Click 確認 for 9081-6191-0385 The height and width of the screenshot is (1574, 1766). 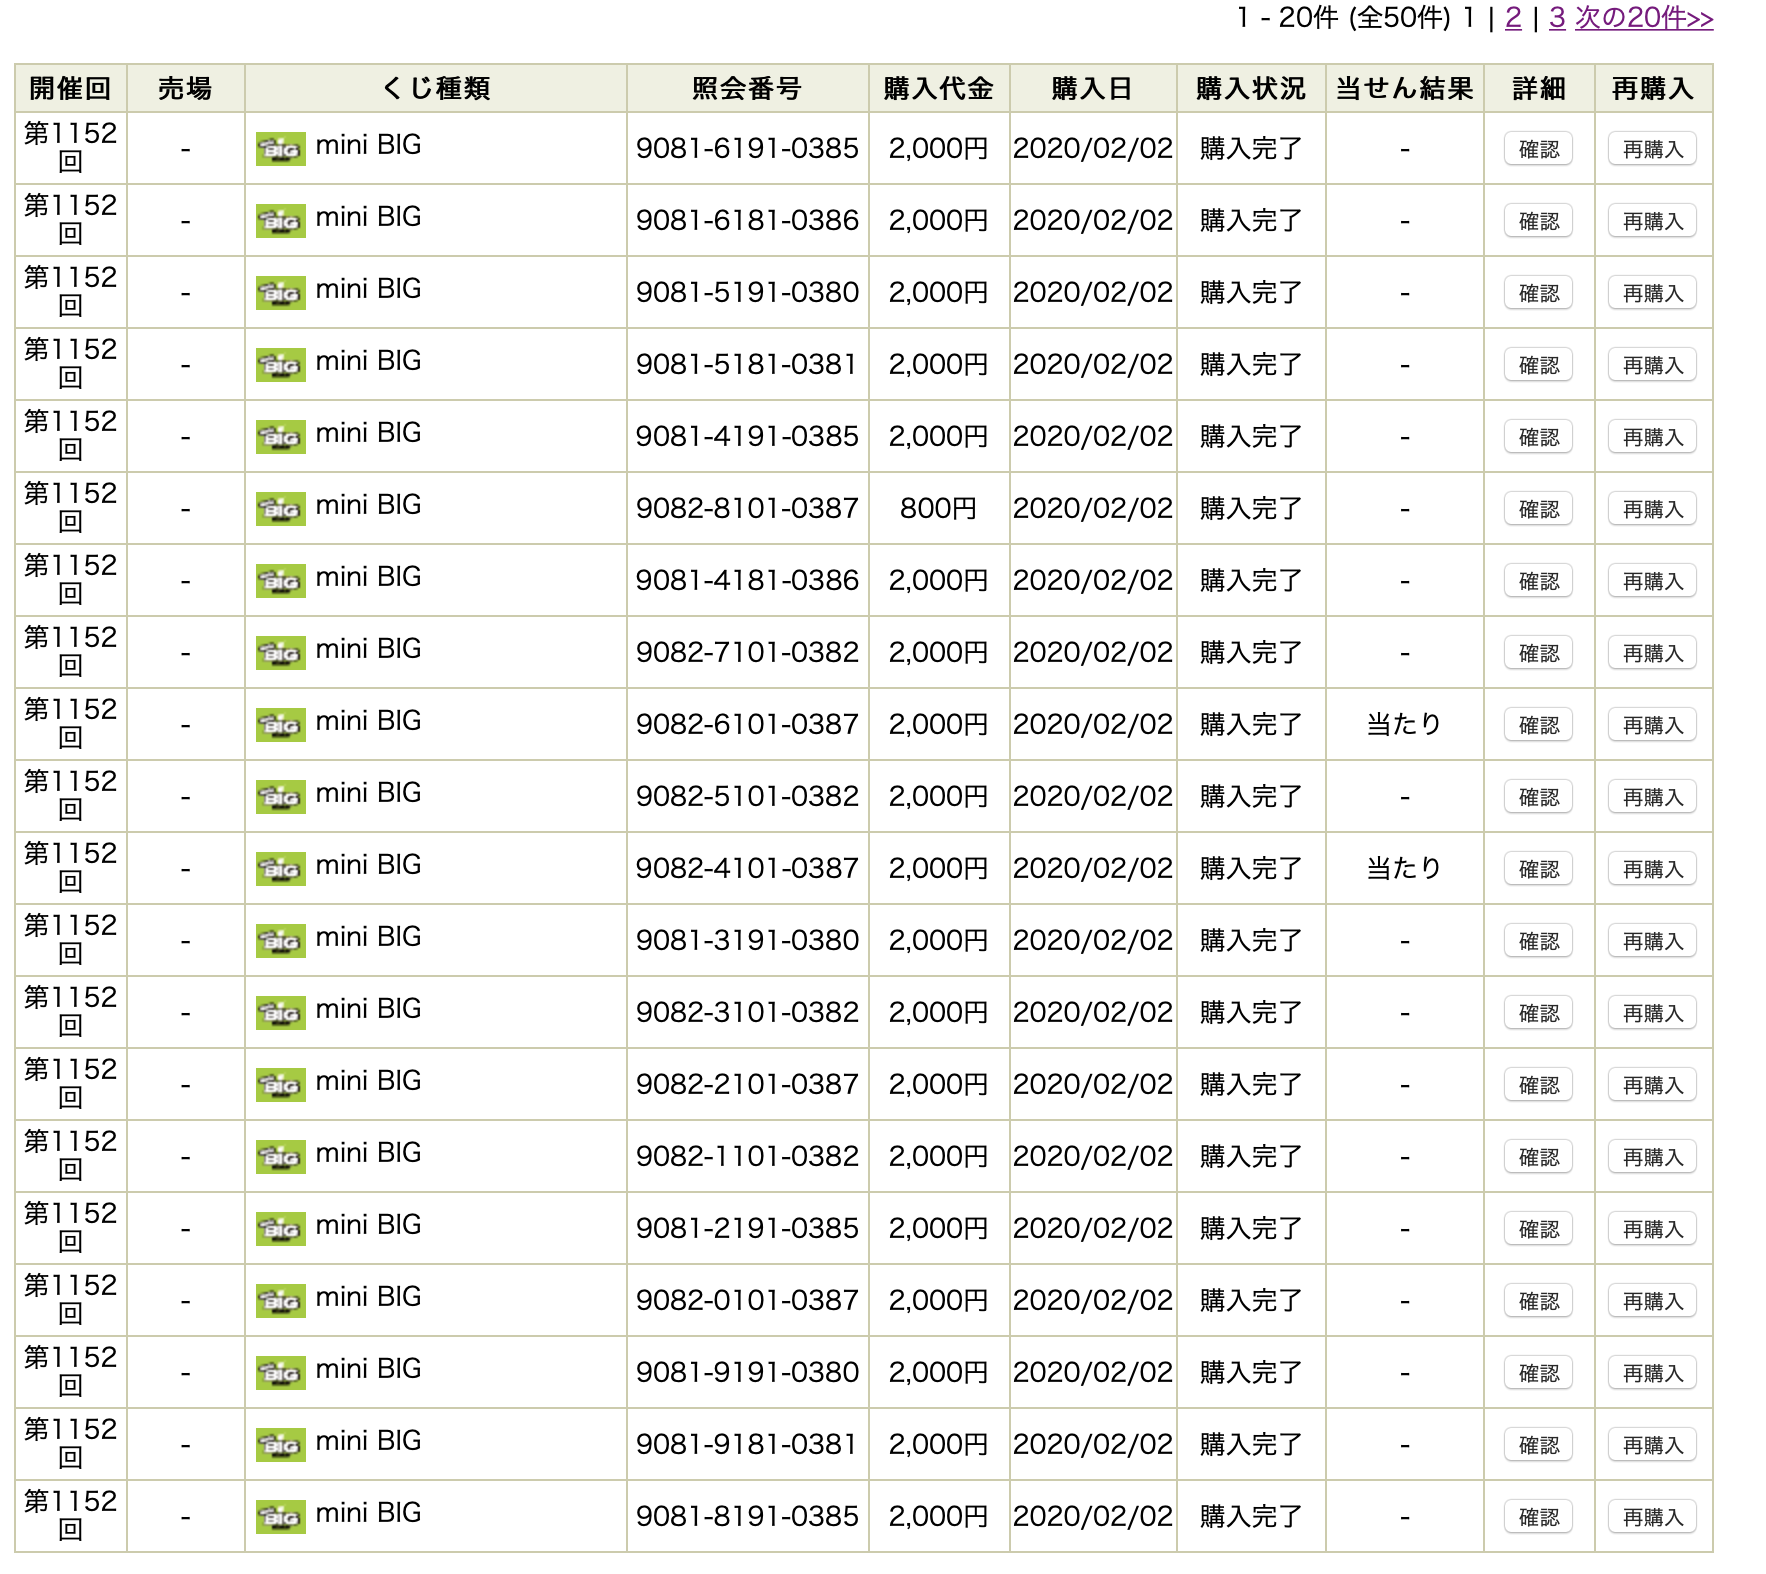click(1538, 149)
